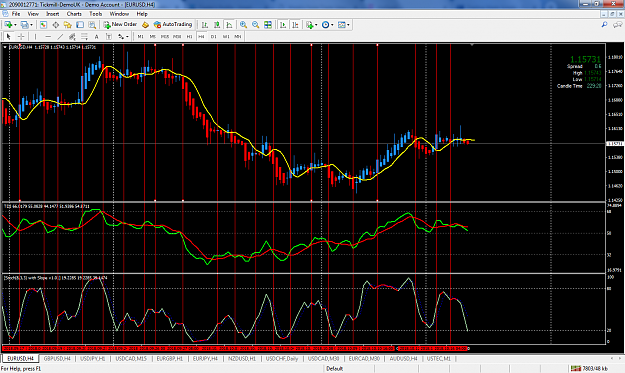Switch to AUDUSD,H4 chart tab
Screen dimensions: 625x373
point(403,359)
